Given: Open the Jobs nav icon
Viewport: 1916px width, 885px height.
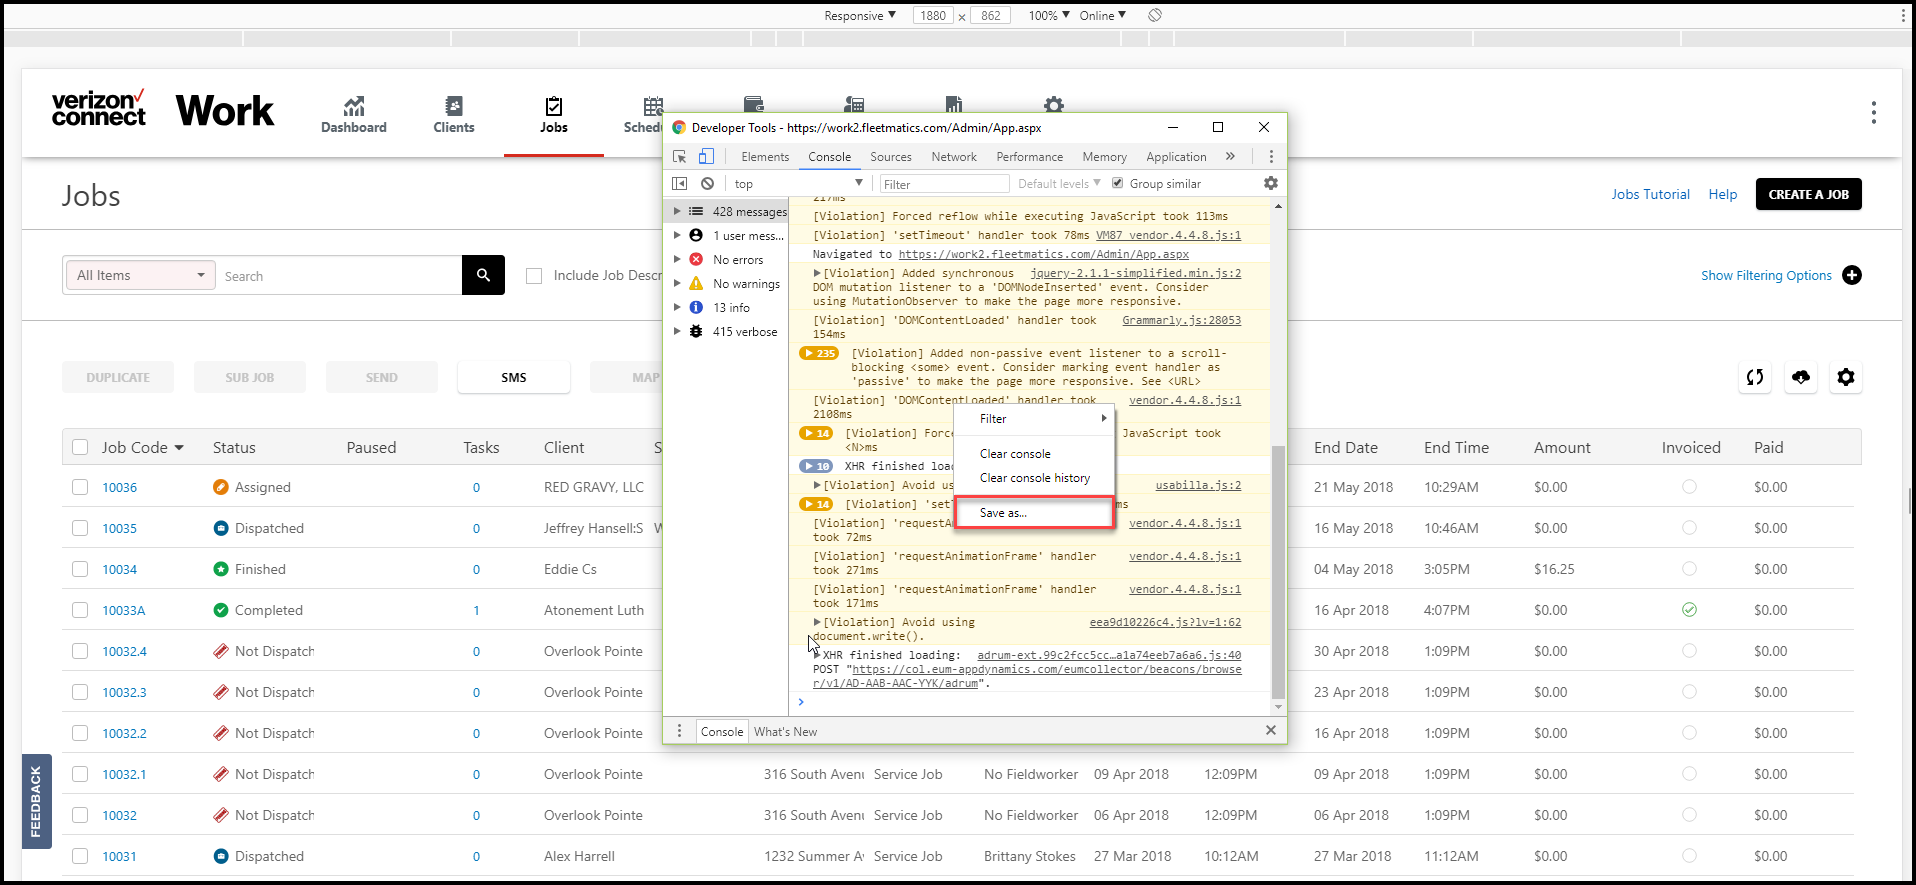Looking at the screenshot, I should [x=554, y=106].
